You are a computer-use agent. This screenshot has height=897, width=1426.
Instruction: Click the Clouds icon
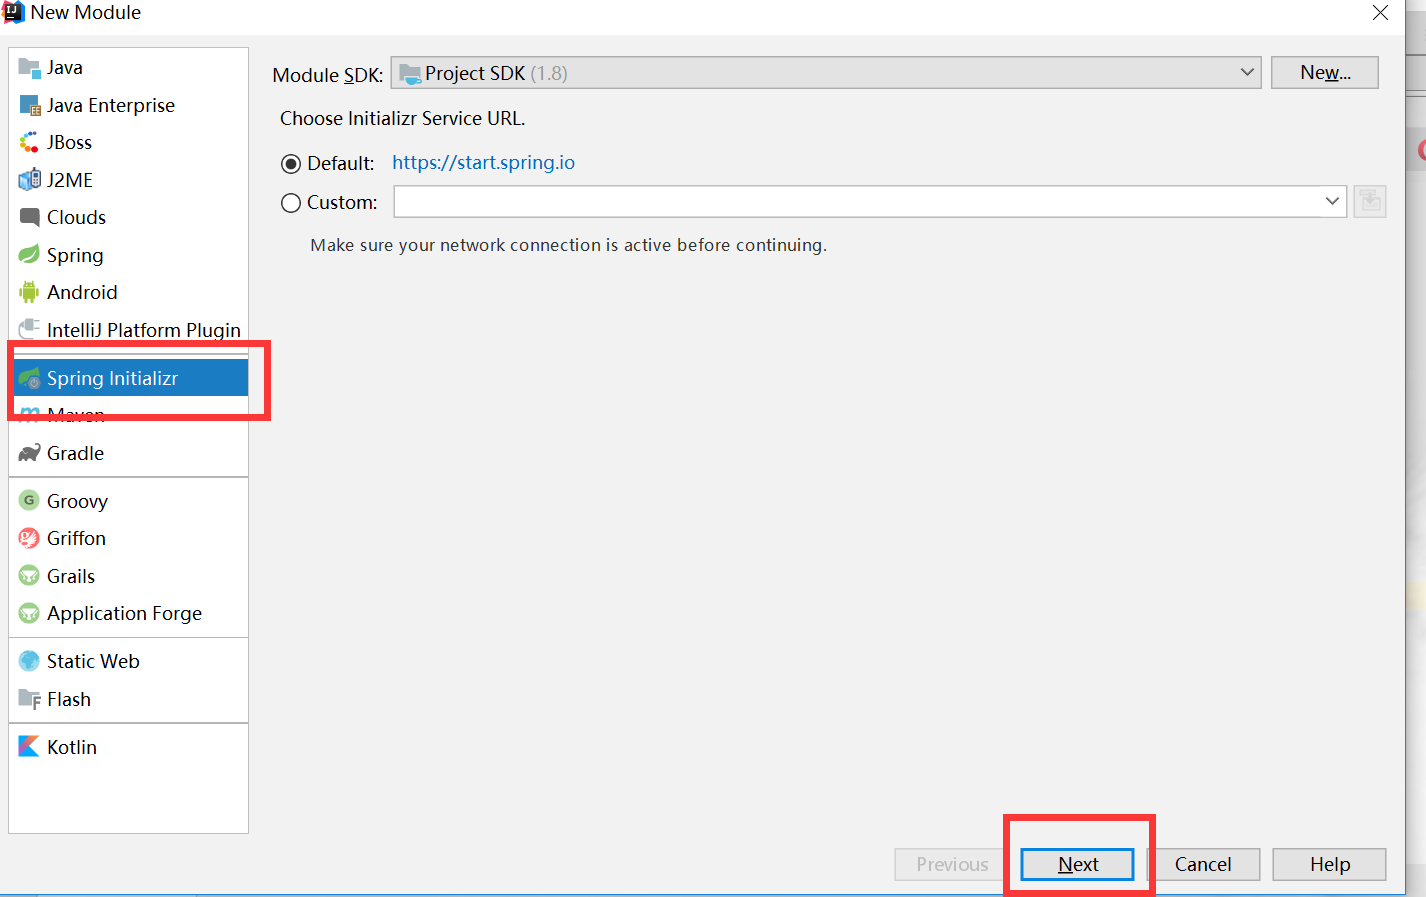point(29,217)
